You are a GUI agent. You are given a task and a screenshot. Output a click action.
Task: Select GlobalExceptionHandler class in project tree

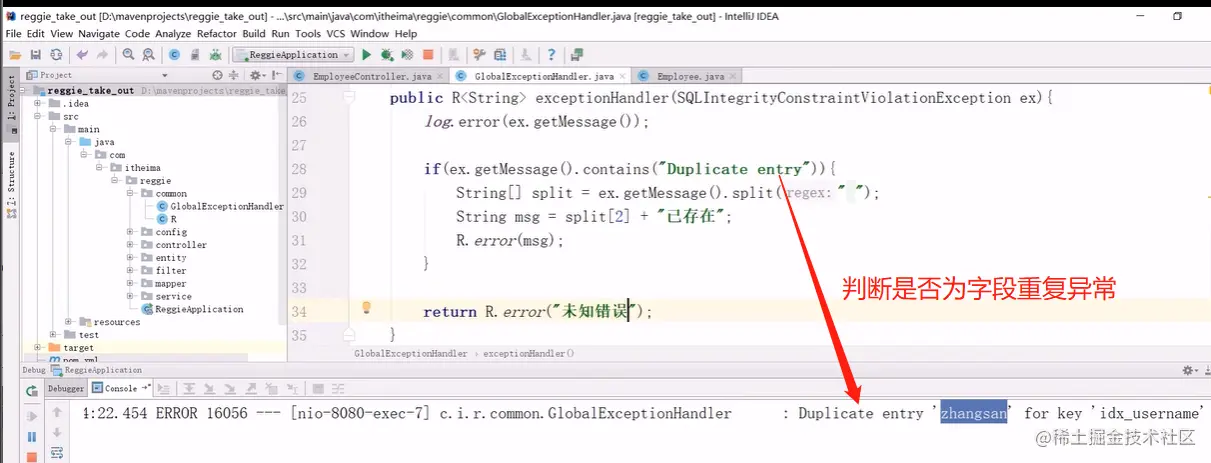220,206
